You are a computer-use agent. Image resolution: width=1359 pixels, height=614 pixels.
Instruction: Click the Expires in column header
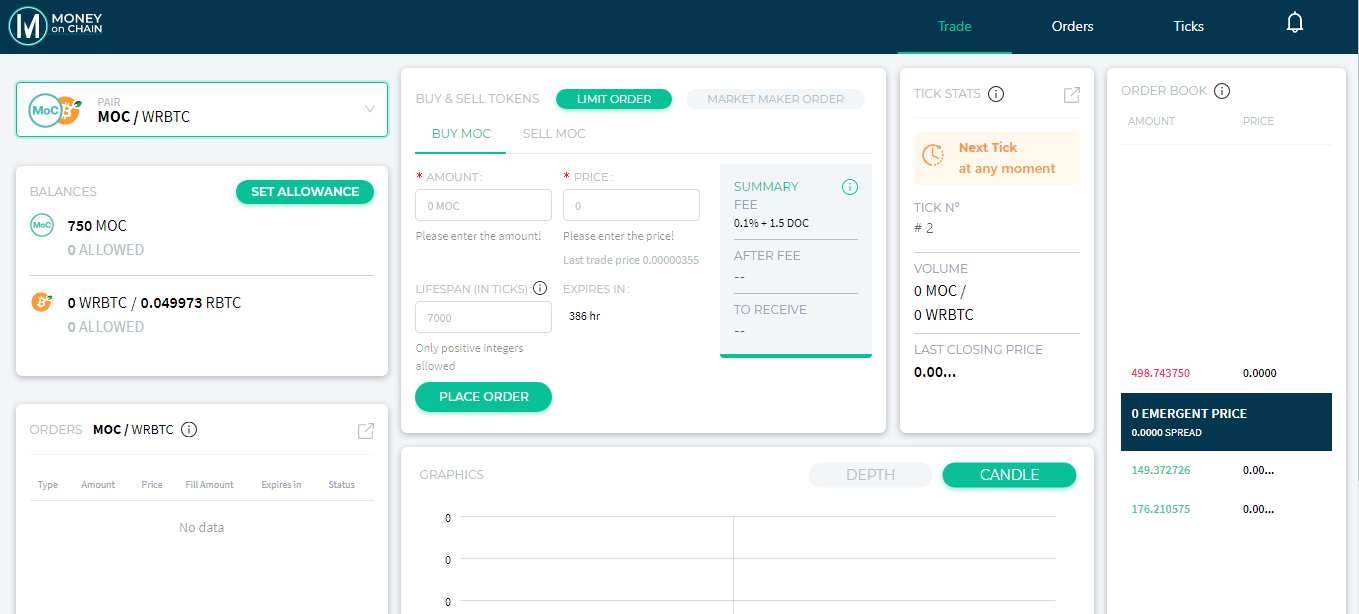pyautogui.click(x=281, y=485)
